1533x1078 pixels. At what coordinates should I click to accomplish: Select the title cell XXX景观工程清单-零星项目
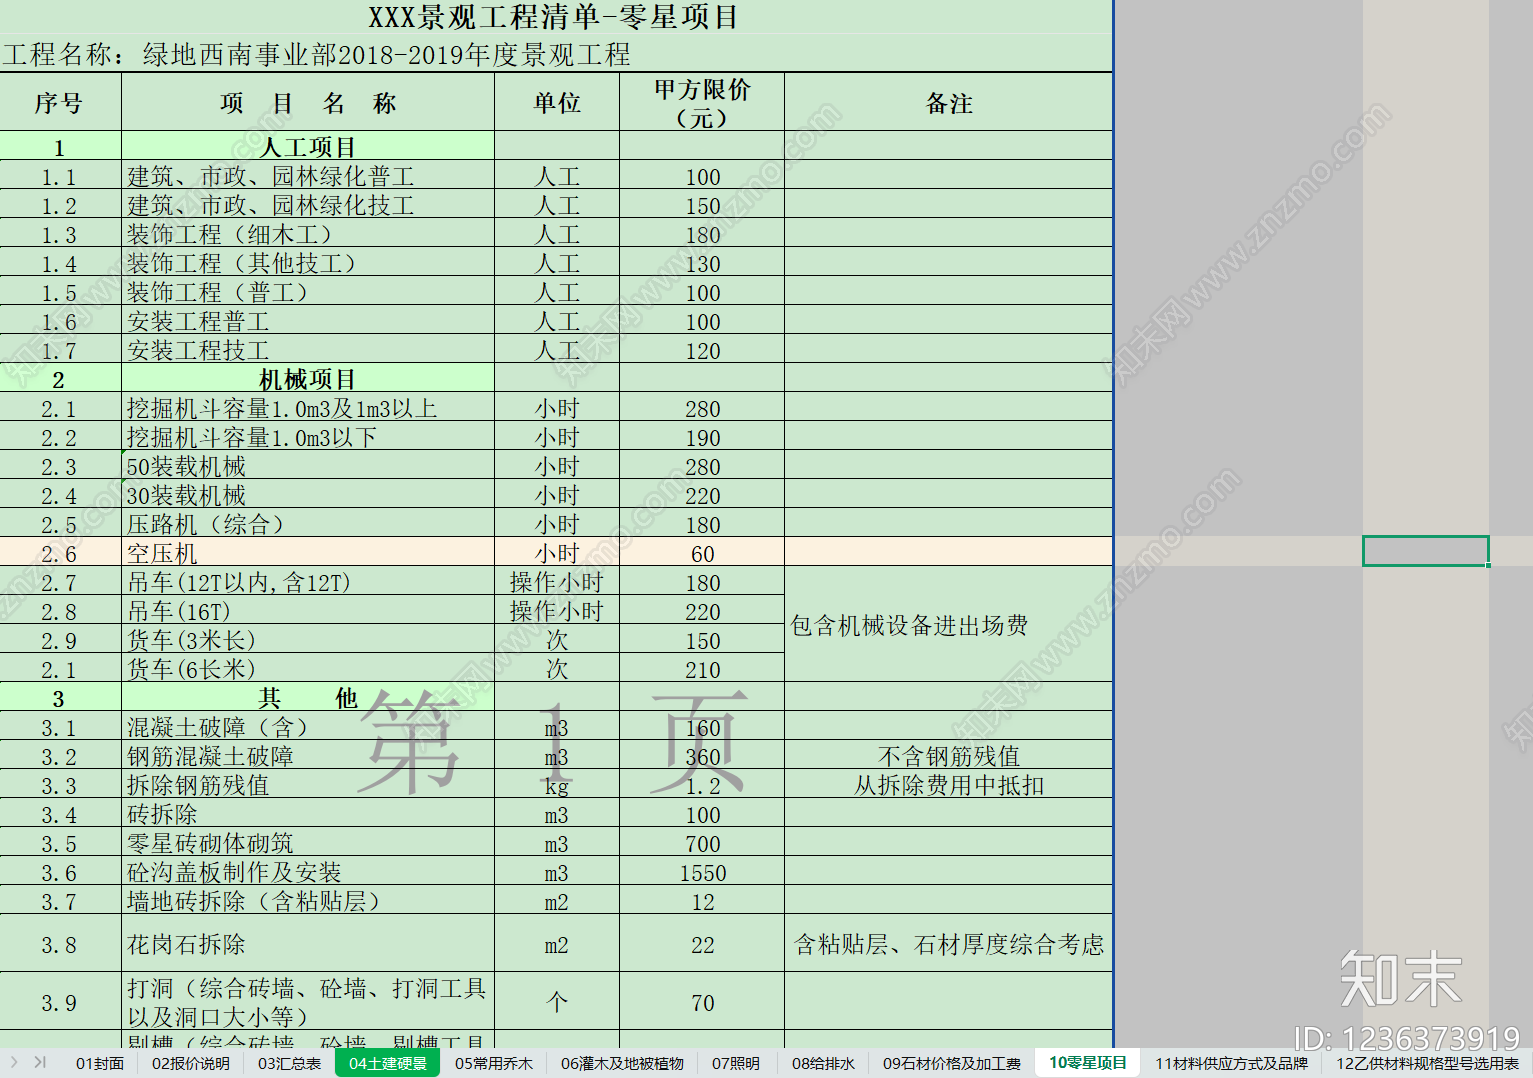click(556, 17)
